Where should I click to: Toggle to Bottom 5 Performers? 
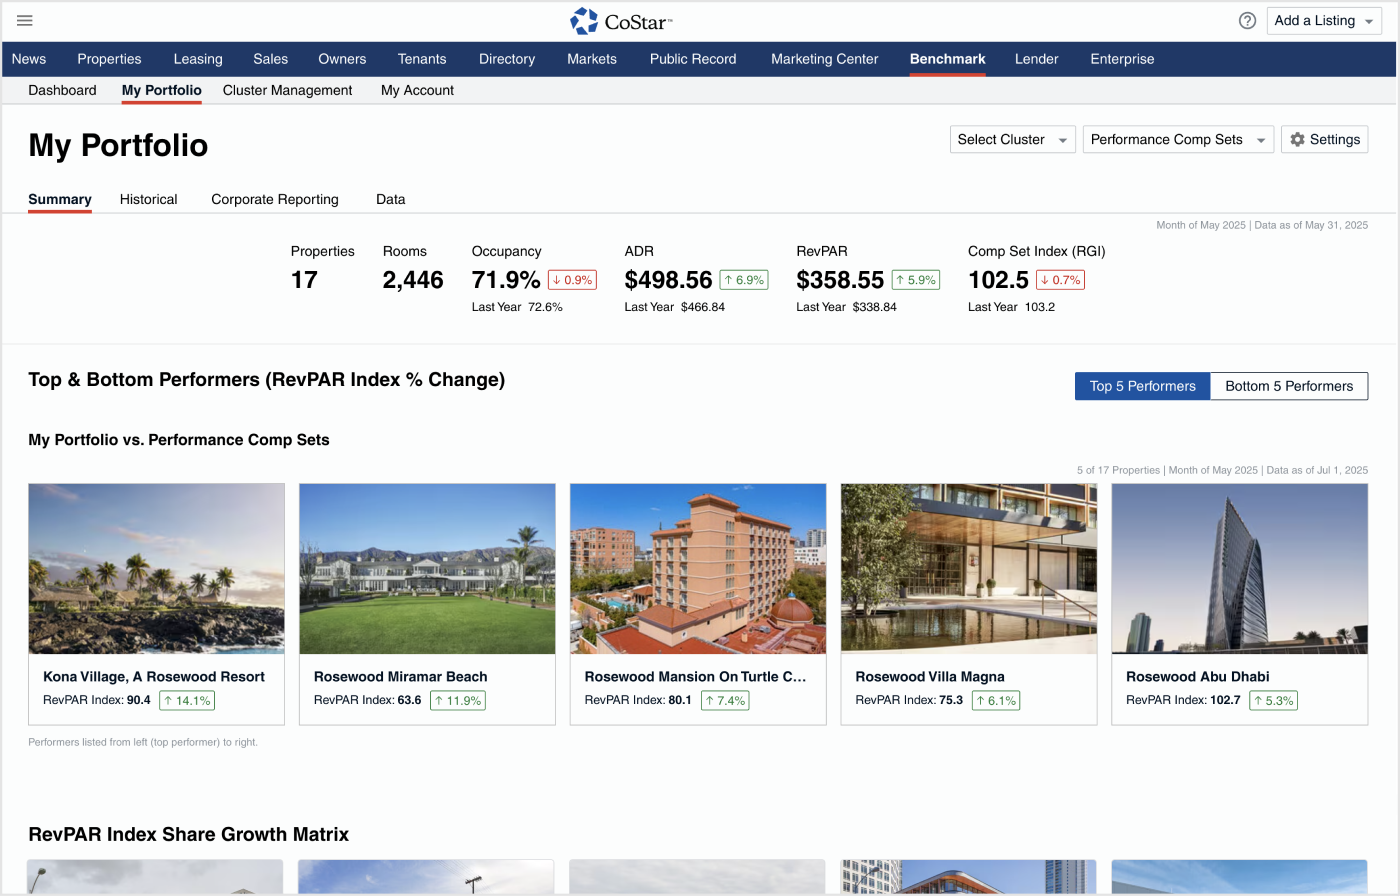[1288, 386]
